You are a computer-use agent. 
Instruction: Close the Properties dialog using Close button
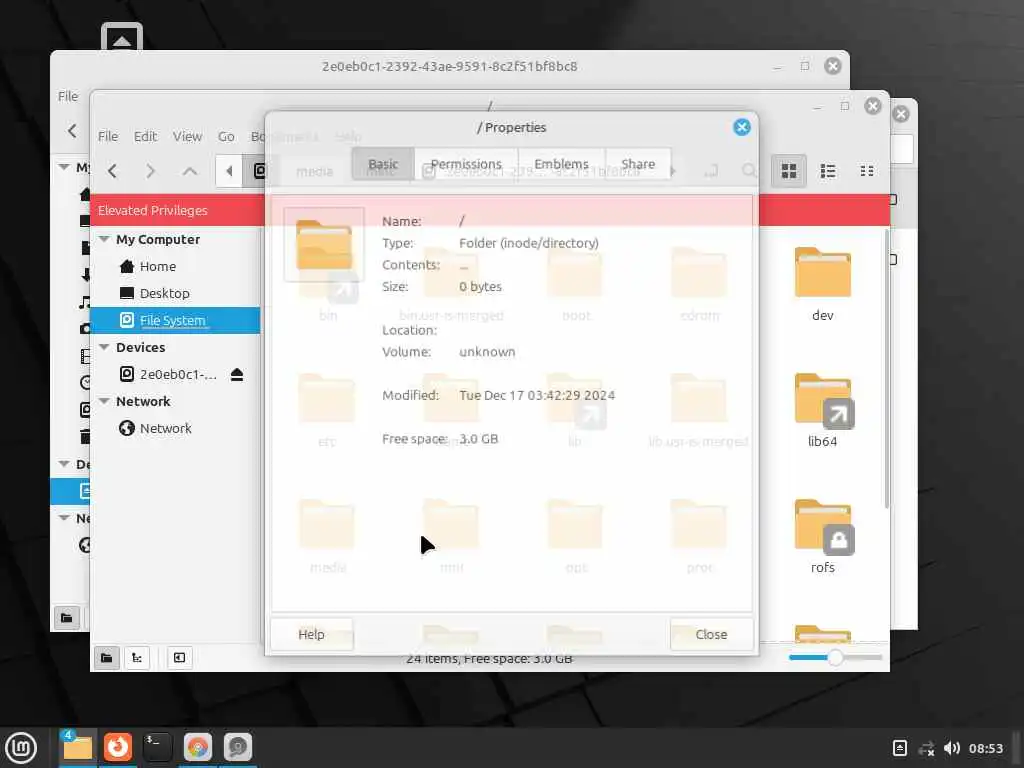tap(711, 634)
